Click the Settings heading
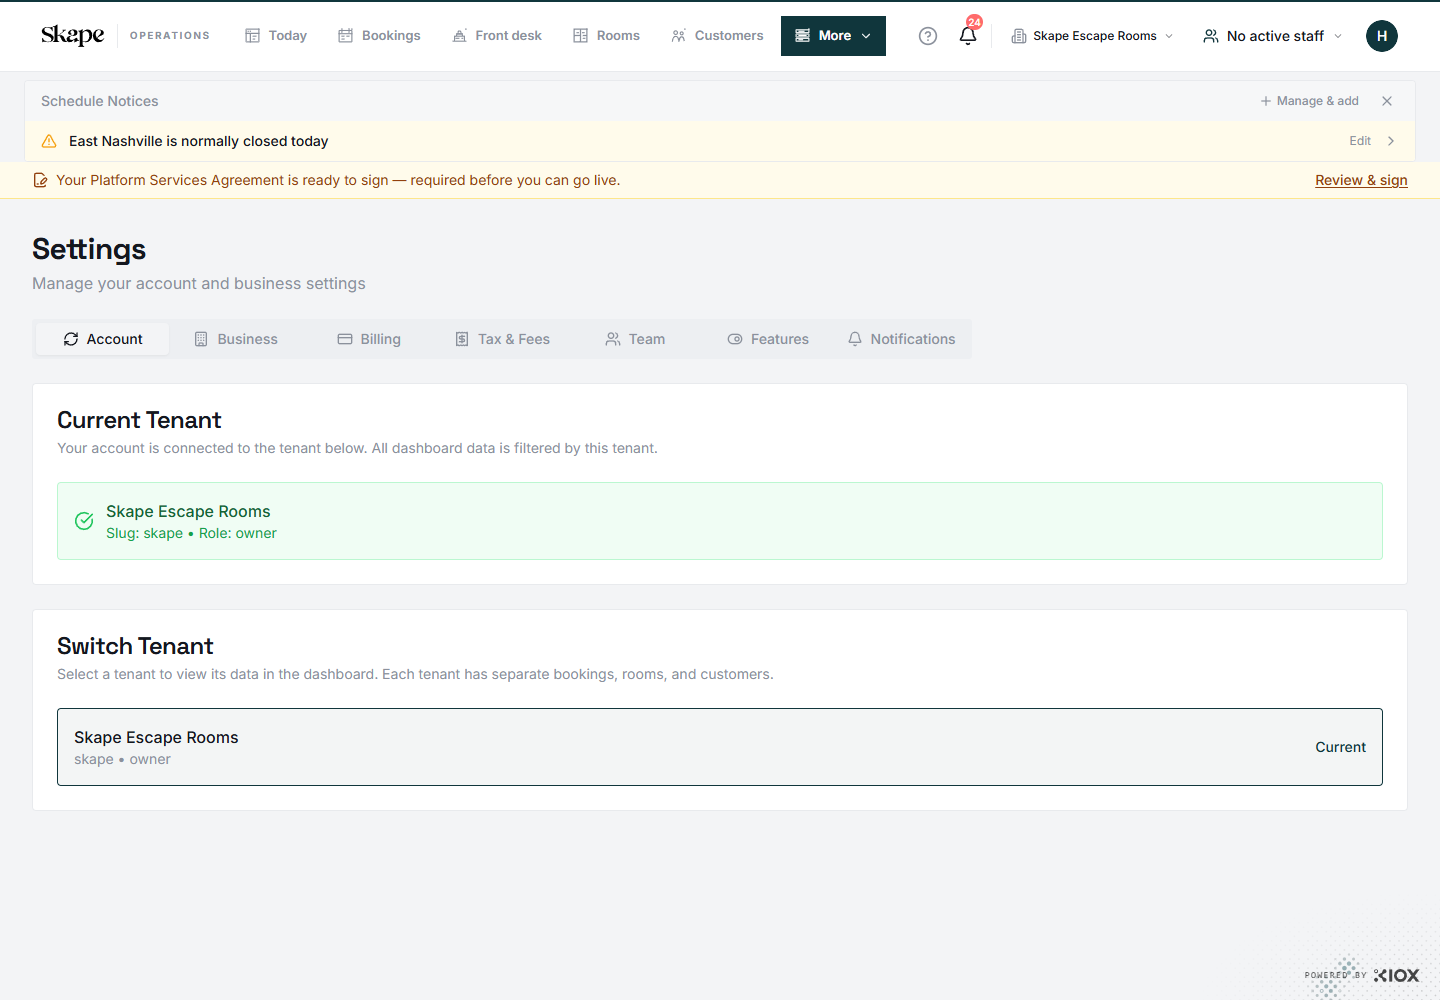The height and width of the screenshot is (1000, 1440). (x=89, y=249)
